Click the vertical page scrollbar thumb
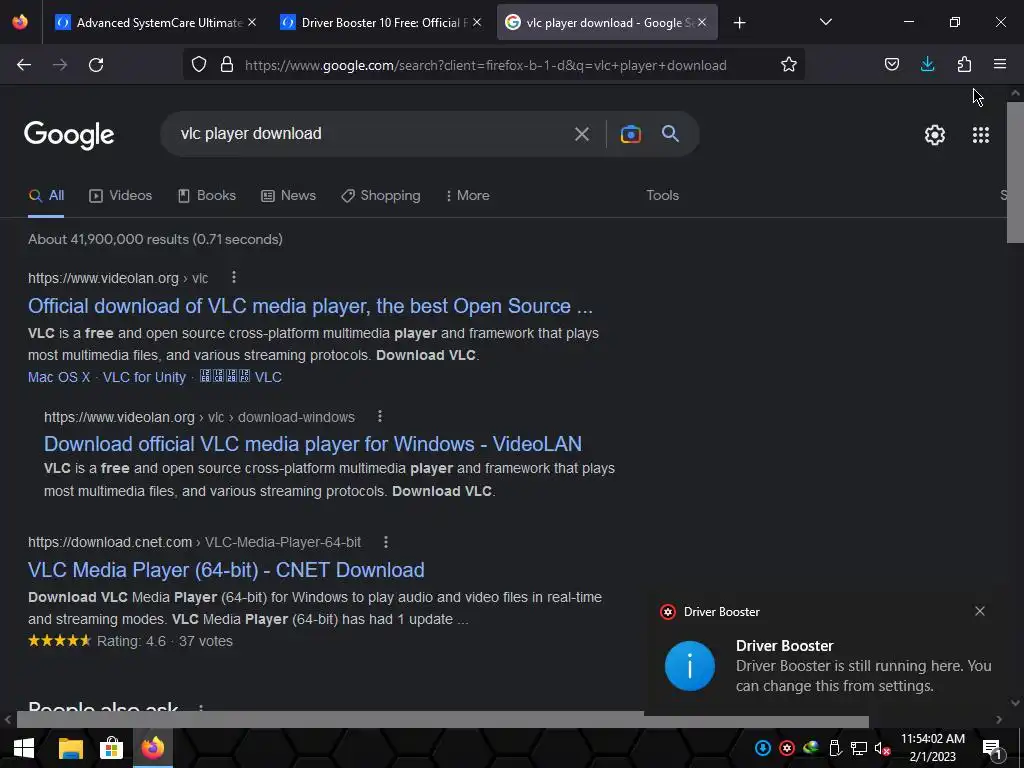 (1015, 171)
